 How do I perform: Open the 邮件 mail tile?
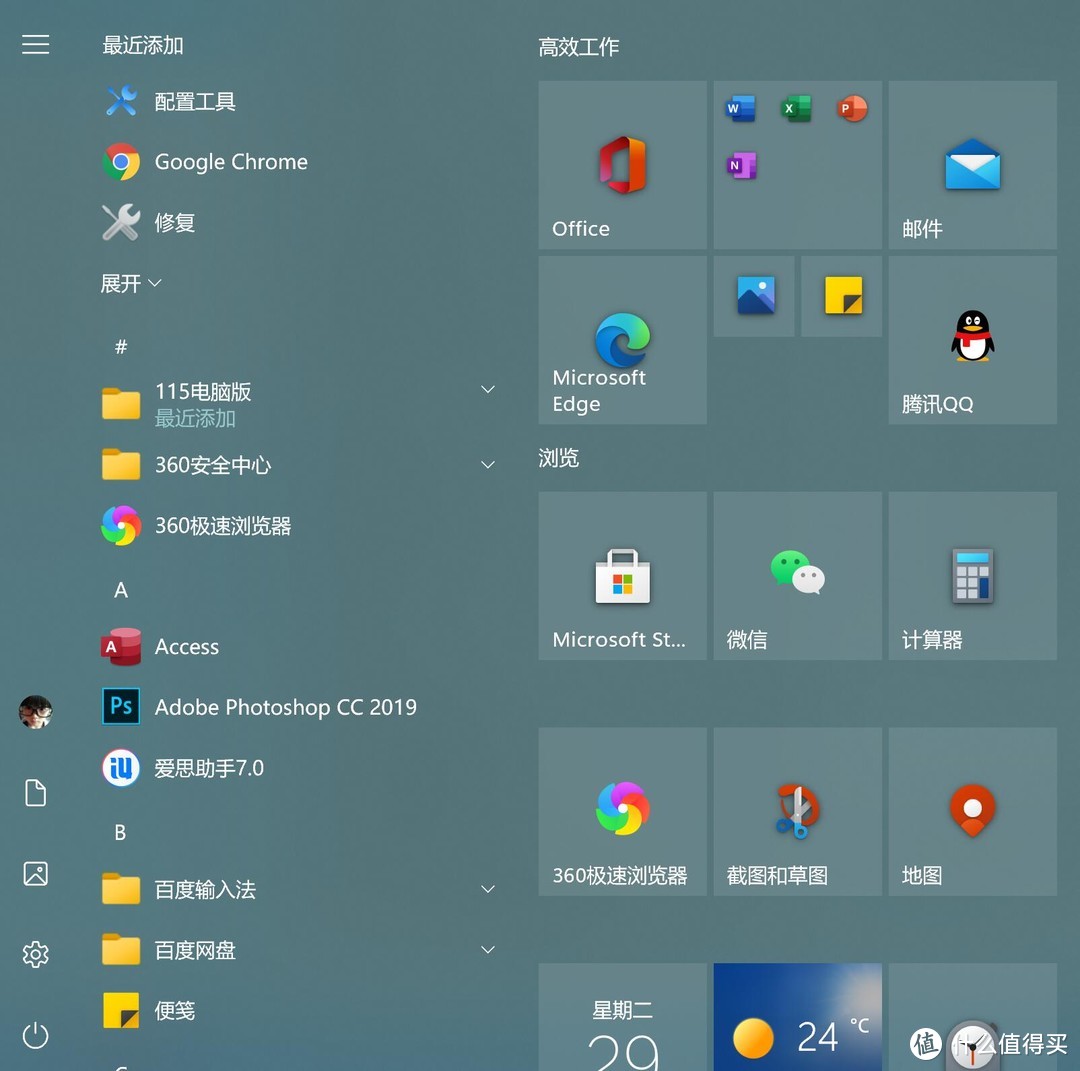pyautogui.click(x=973, y=165)
